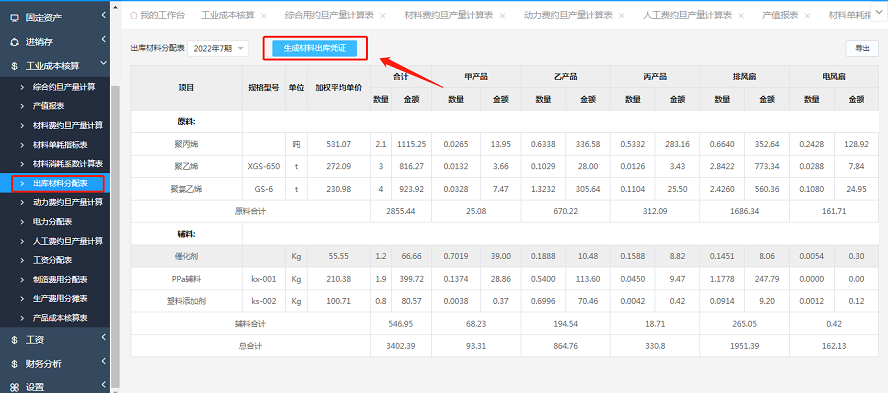The height and width of the screenshot is (393, 888).
Task: Click the 导出 export button
Action: coord(862,48)
